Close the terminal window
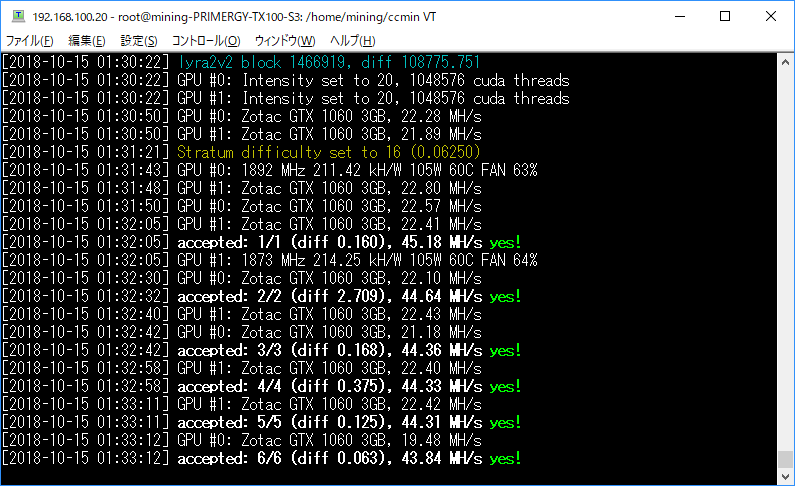Image resolution: width=795 pixels, height=486 pixels. click(x=771, y=16)
